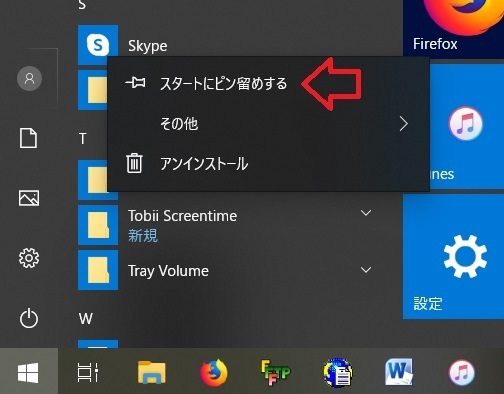Jump using the W letter header
Screen dimensions: 504x394
[x=86, y=318]
